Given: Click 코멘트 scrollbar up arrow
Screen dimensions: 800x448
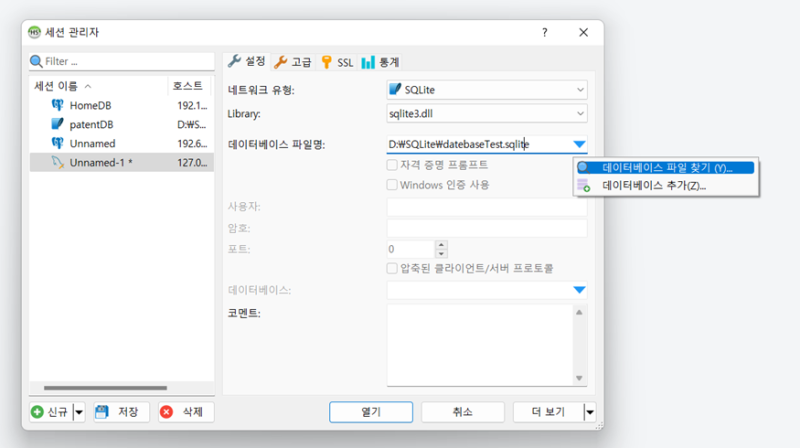Looking at the screenshot, I should 579,312.
